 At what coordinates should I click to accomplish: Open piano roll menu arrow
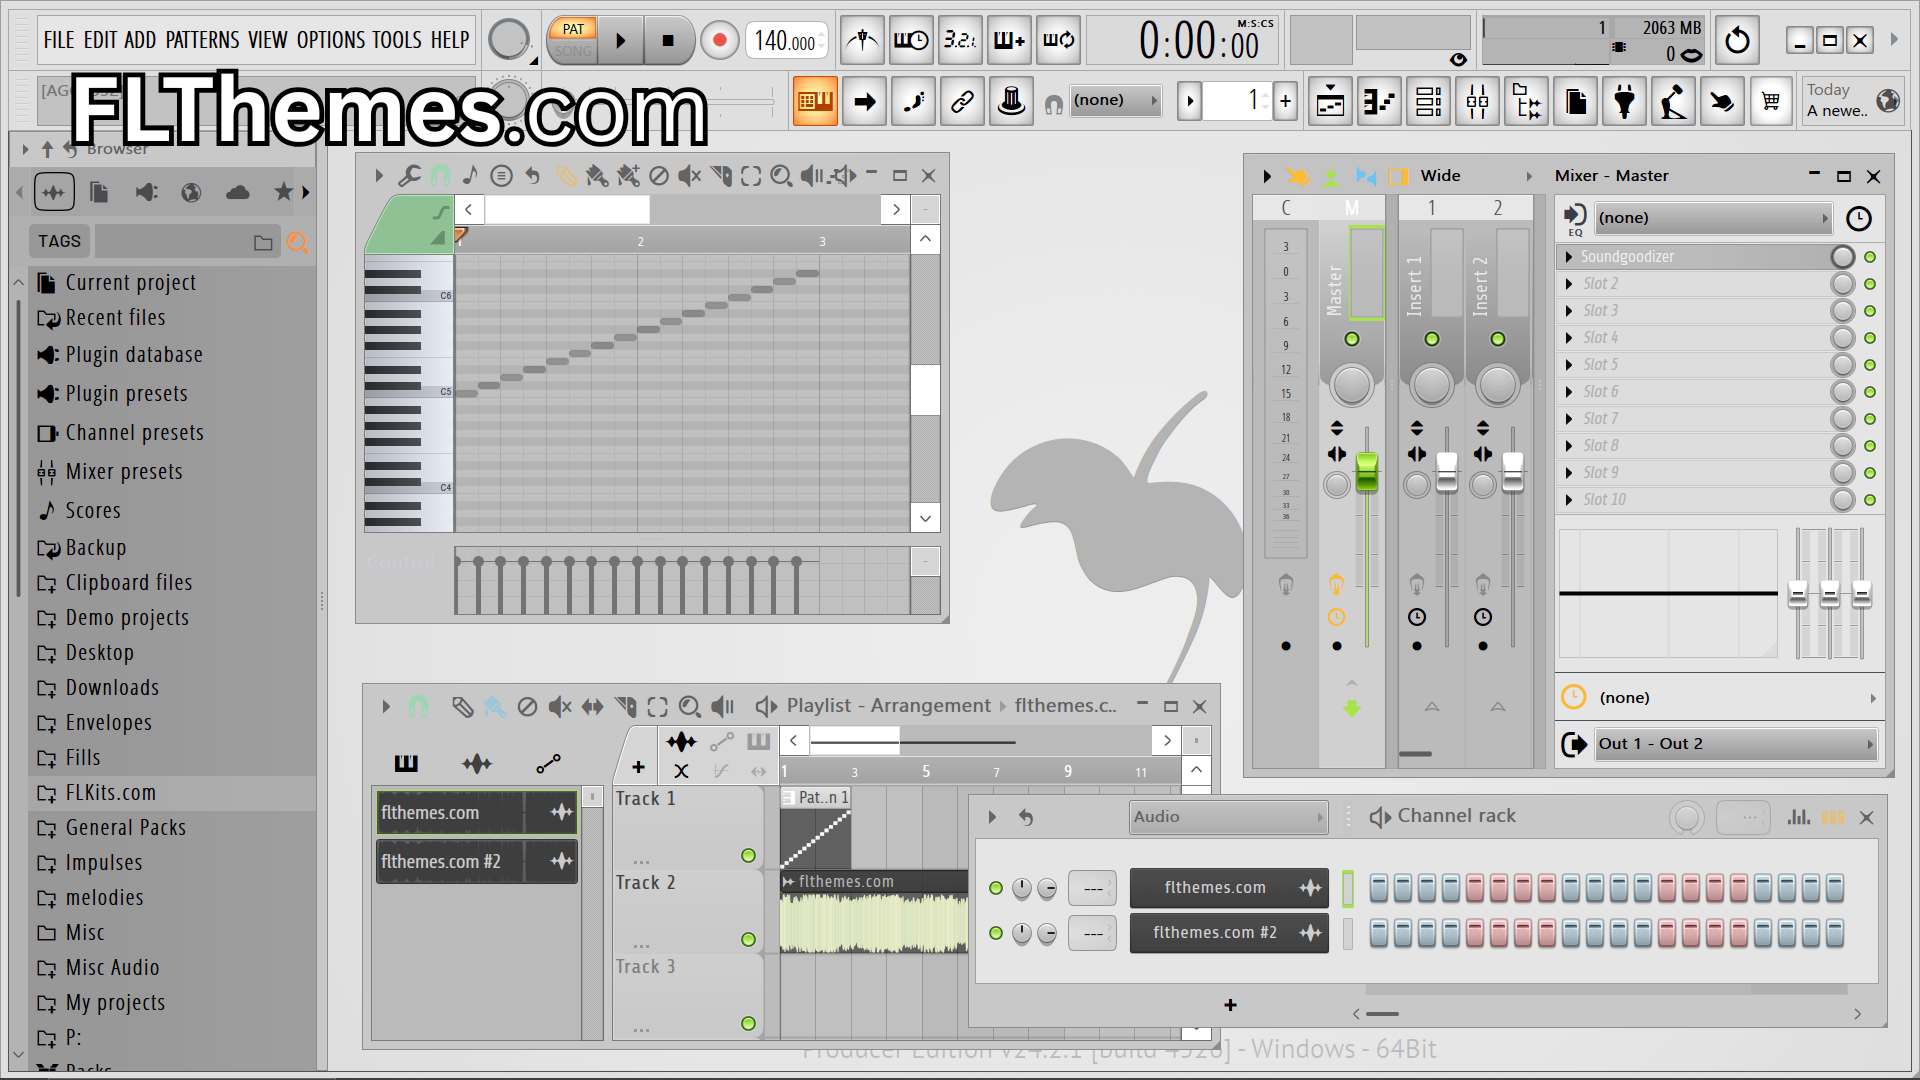coord(379,176)
